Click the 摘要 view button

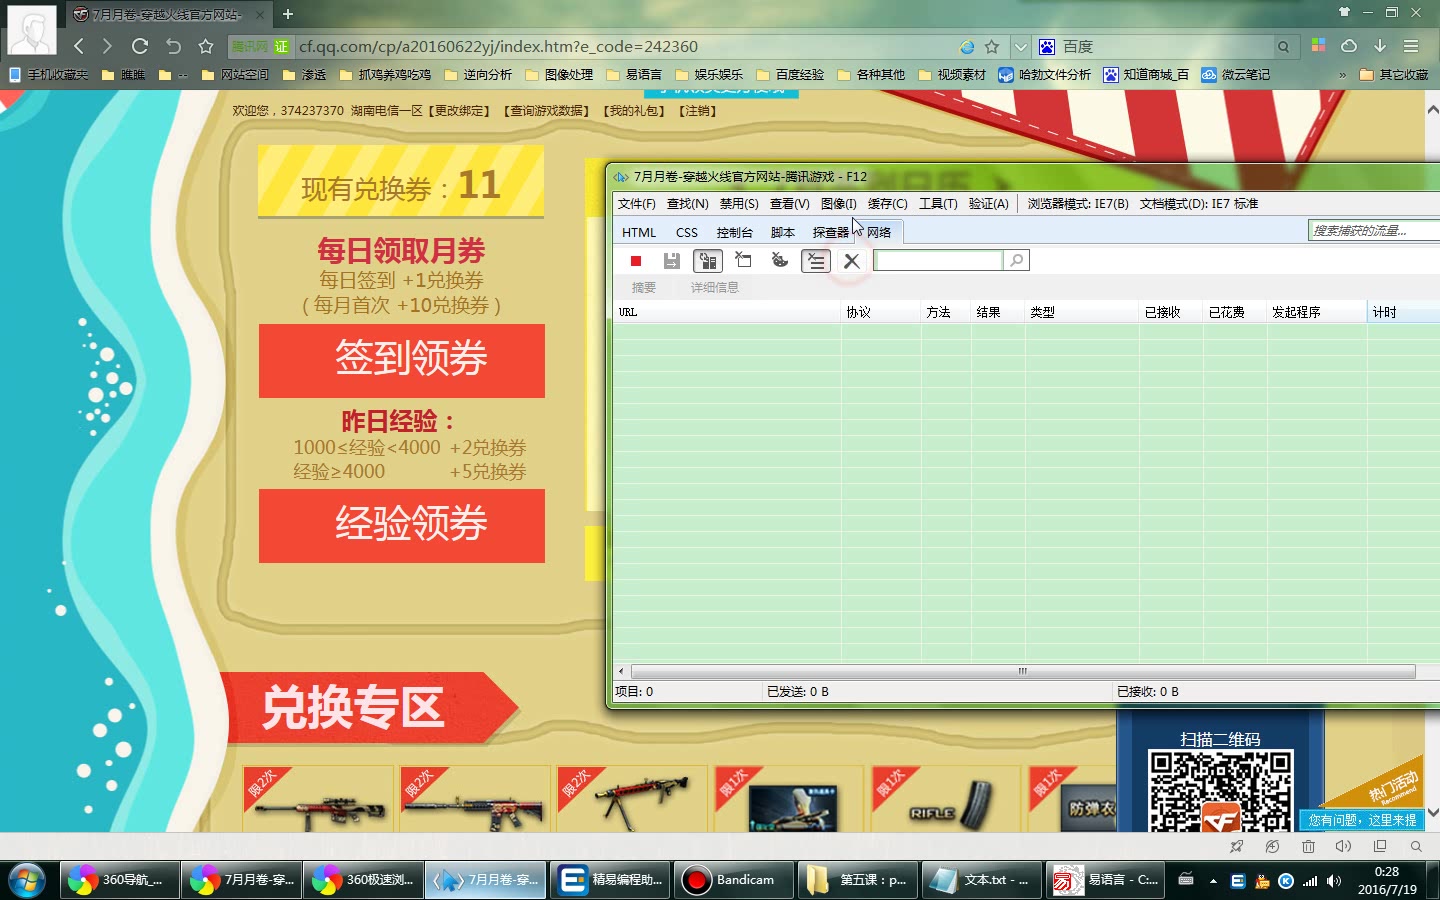click(644, 288)
